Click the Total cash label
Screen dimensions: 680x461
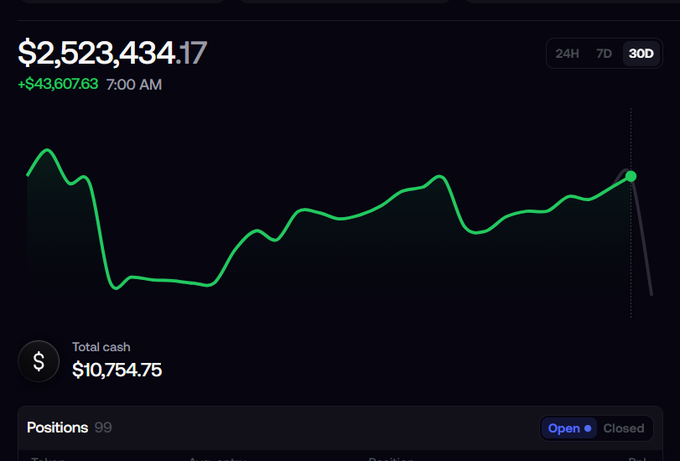coord(101,347)
